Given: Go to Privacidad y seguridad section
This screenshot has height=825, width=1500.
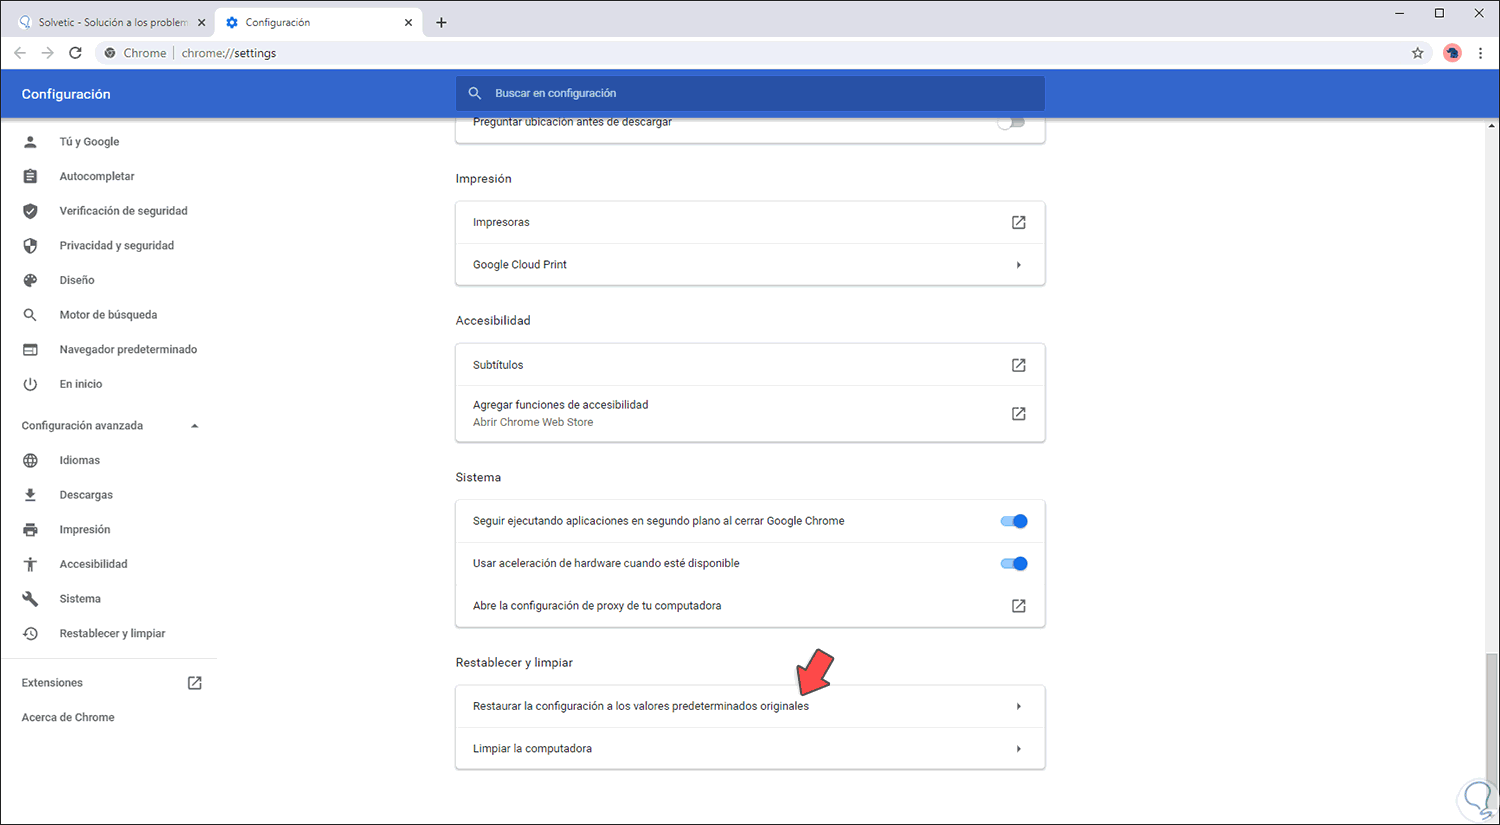Looking at the screenshot, I should (x=117, y=246).
